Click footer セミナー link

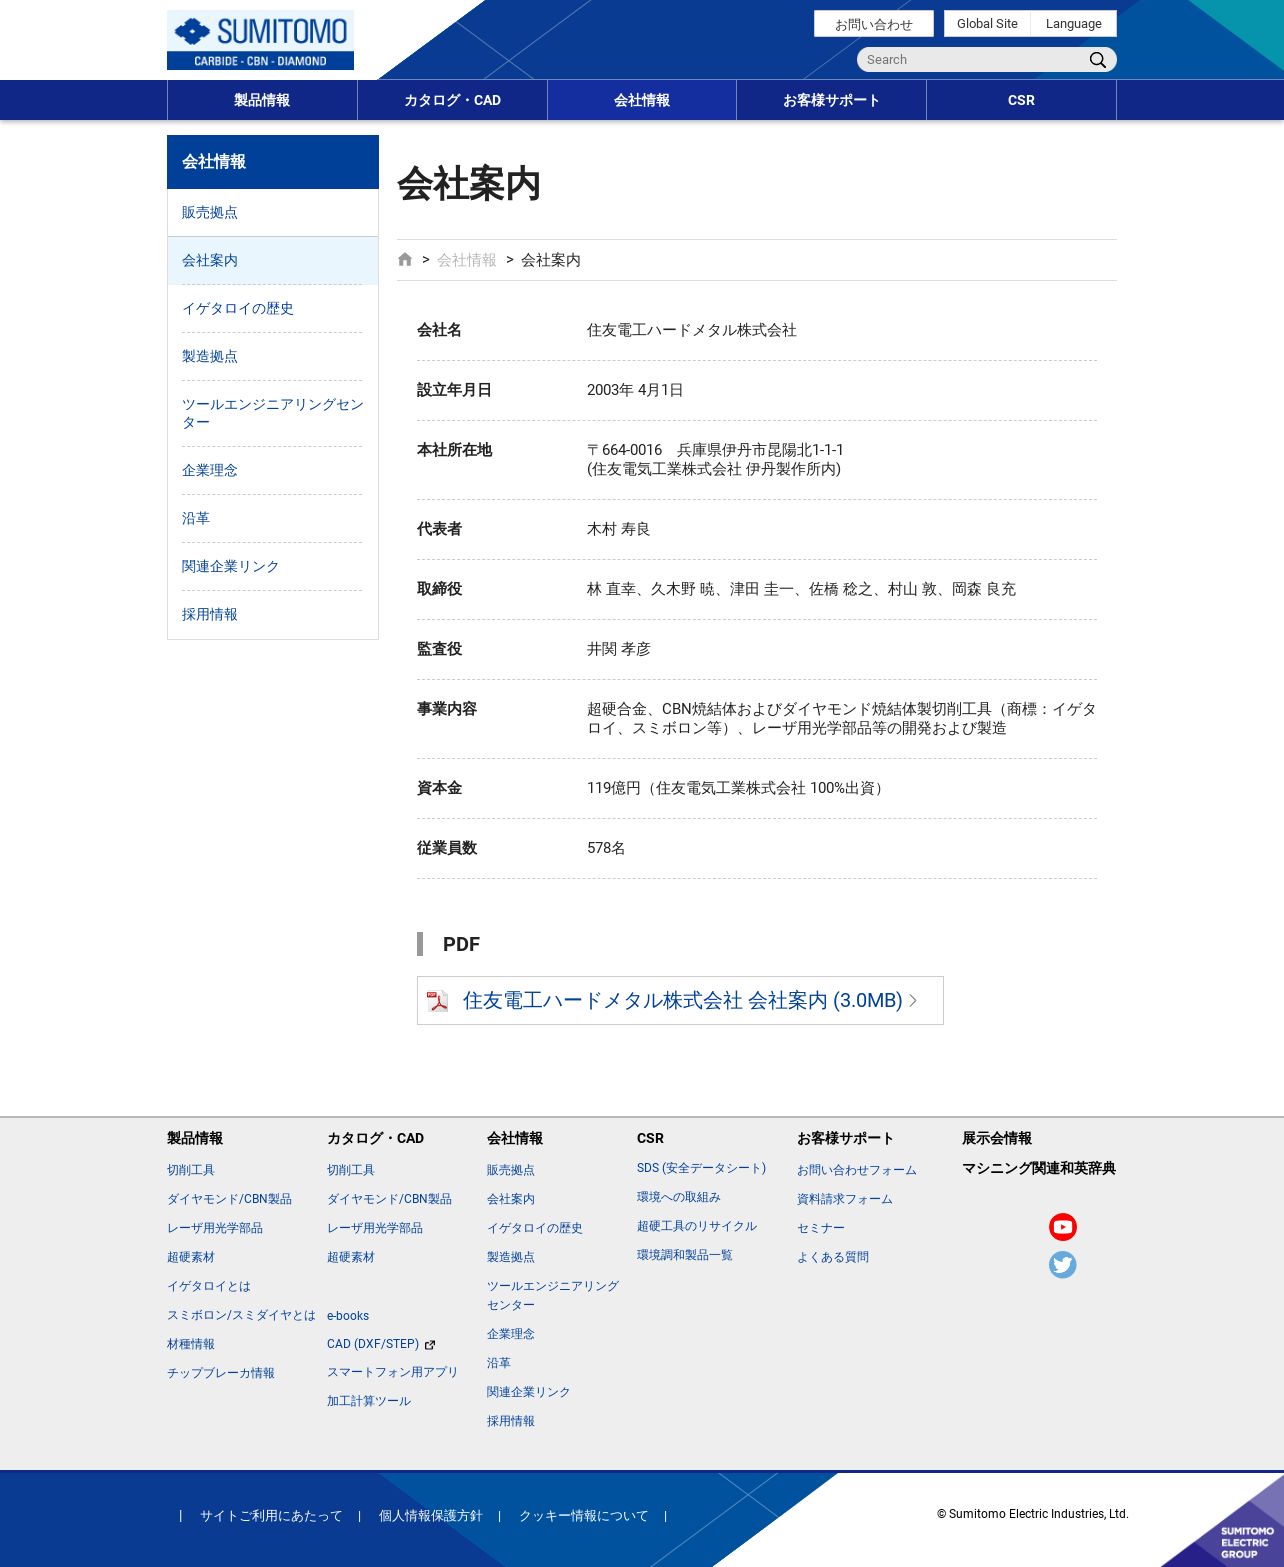[821, 1228]
